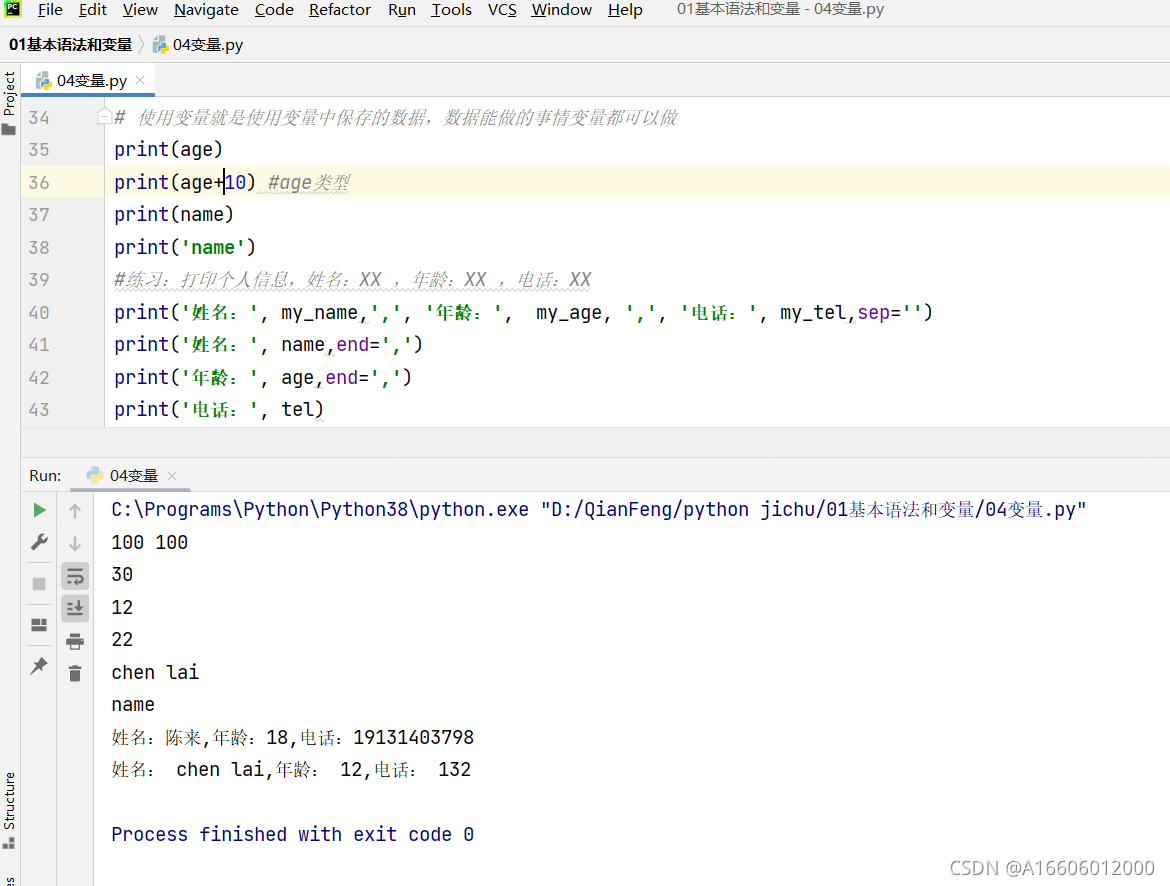Click the down arrow stack trace icon
This screenshot has width=1170, height=886.
[x=75, y=543]
